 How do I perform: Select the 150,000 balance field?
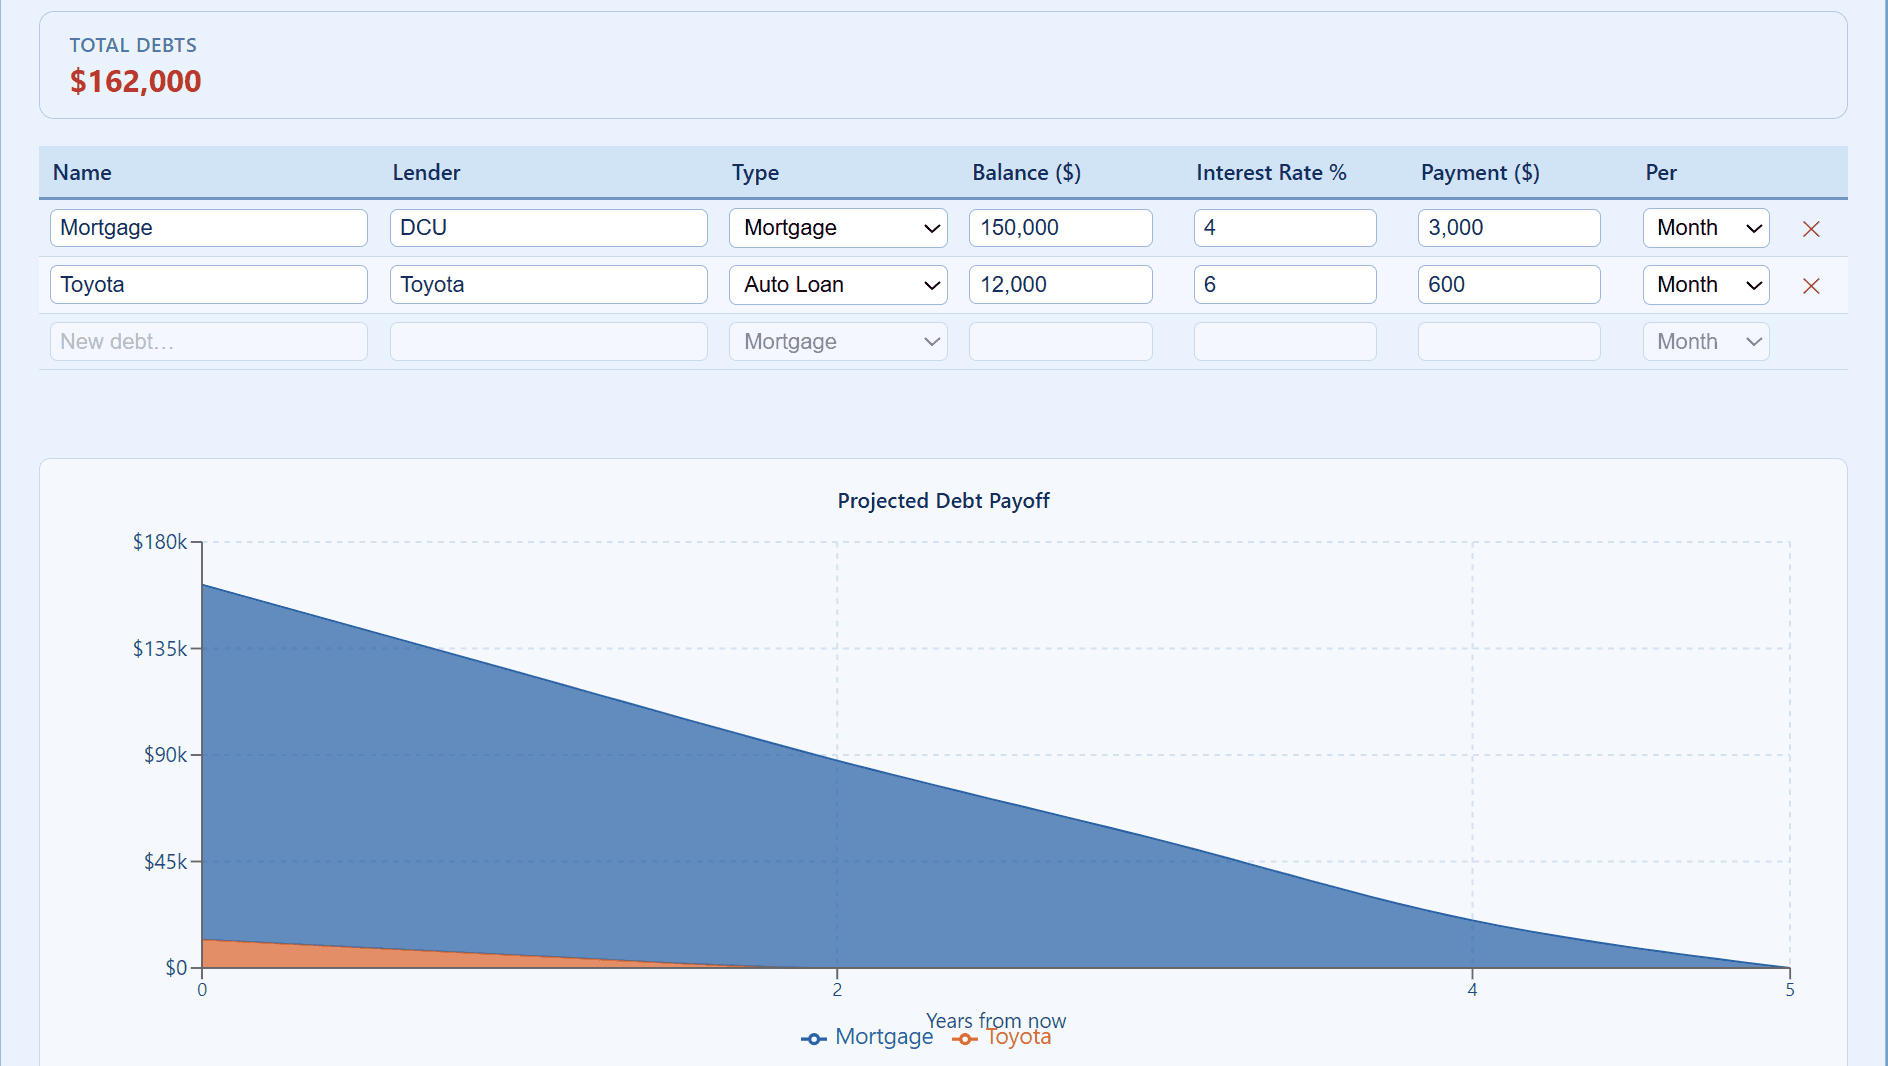click(x=1060, y=228)
